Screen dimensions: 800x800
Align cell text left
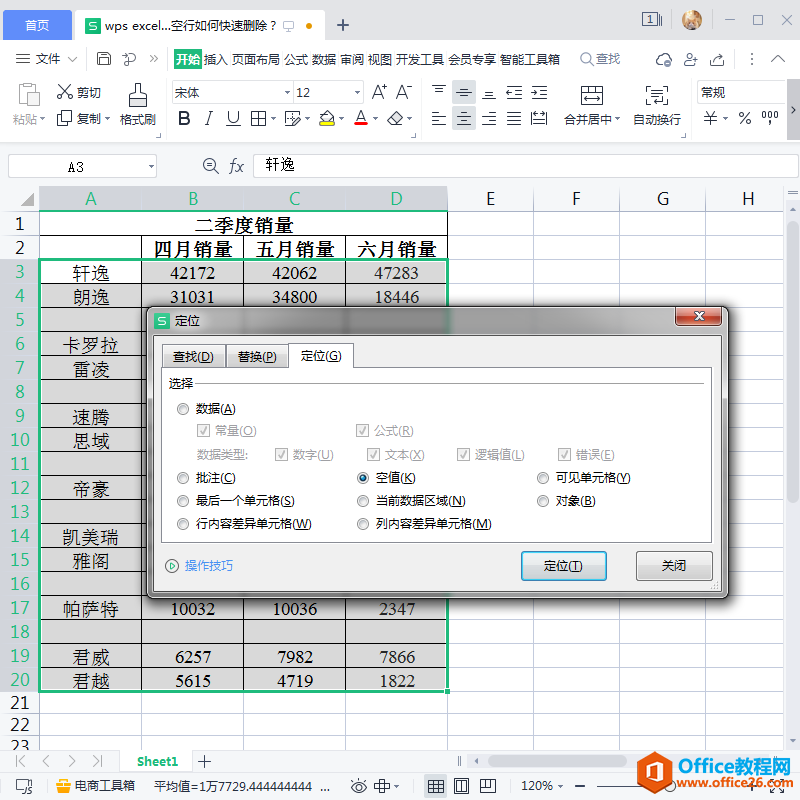pyautogui.click(x=439, y=119)
